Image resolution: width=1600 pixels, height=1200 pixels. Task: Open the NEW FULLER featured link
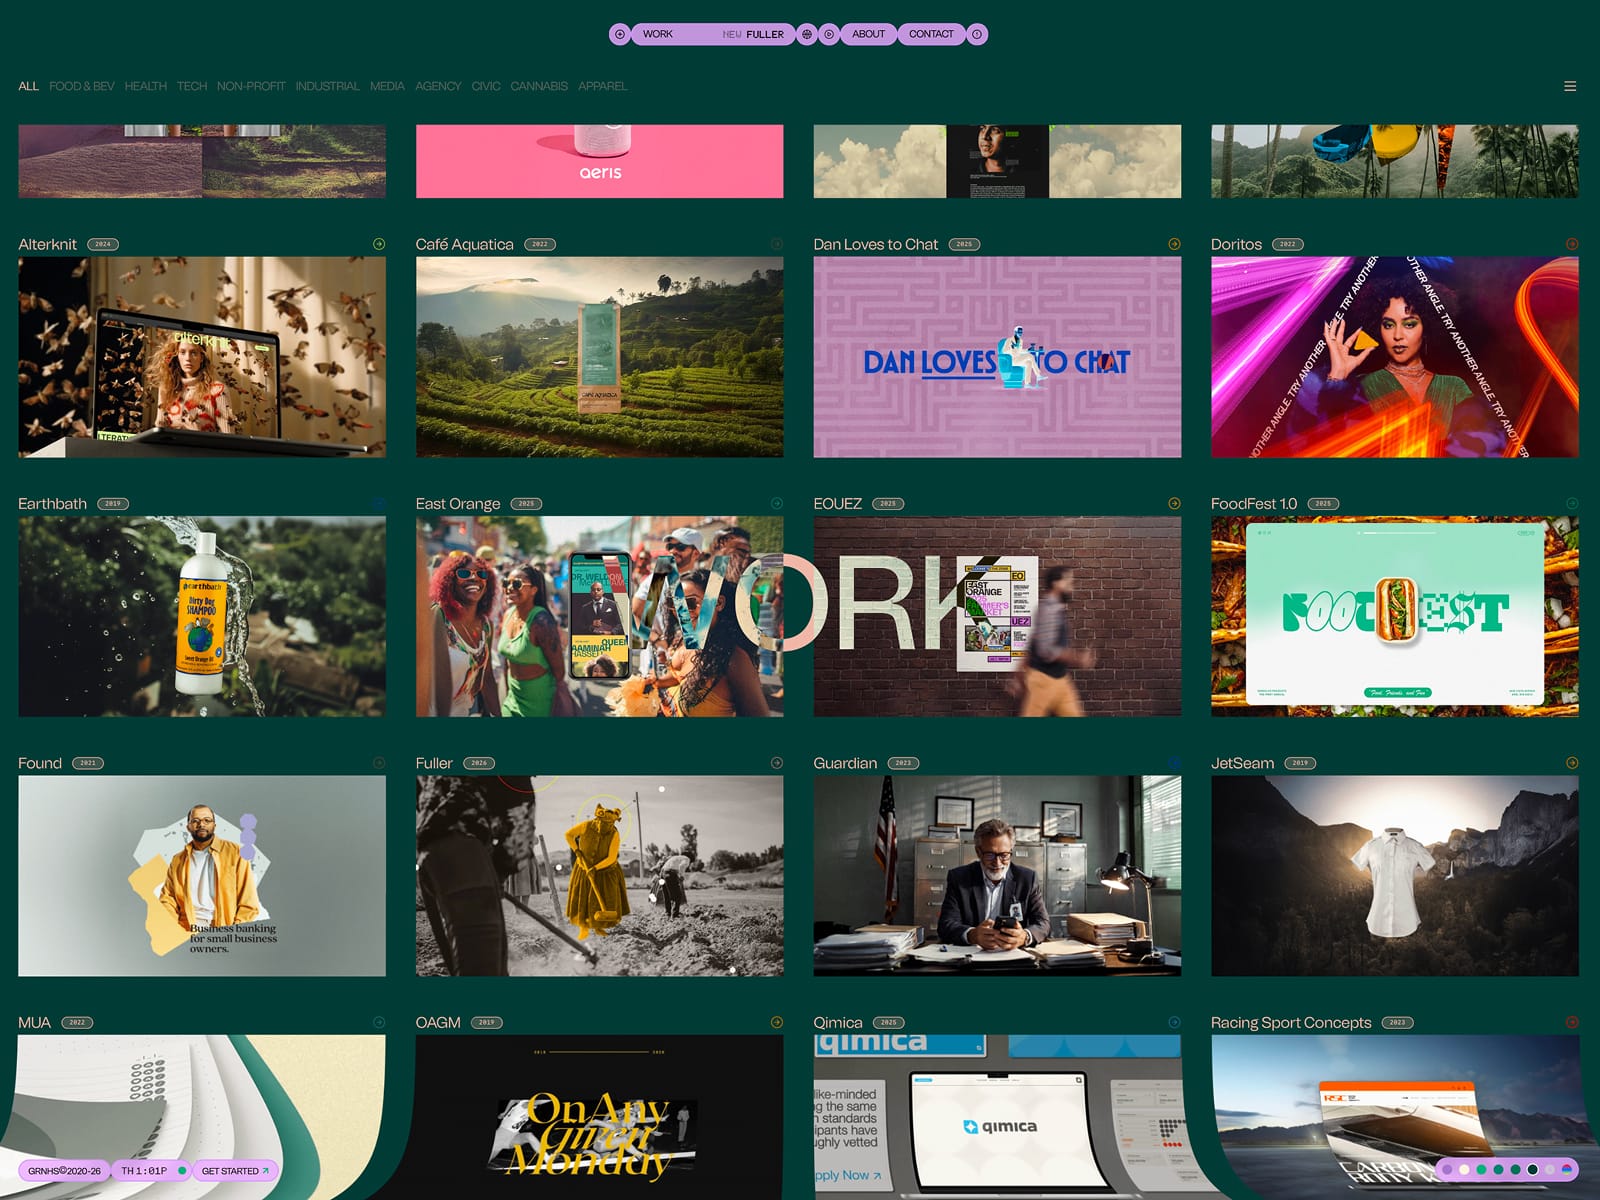[x=753, y=34]
